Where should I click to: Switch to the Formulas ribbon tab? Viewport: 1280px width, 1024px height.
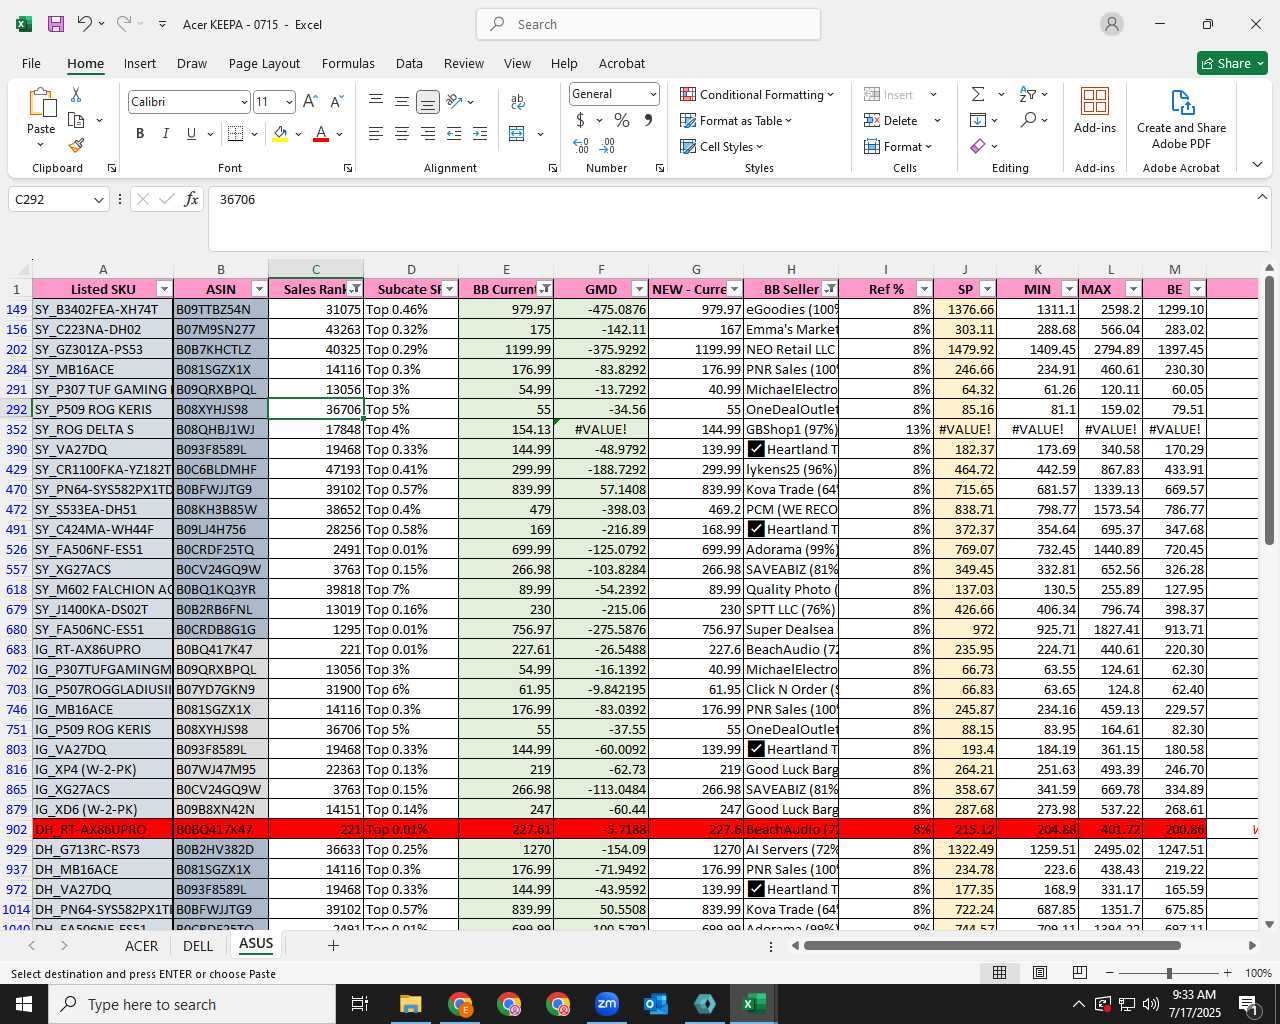[x=348, y=63]
